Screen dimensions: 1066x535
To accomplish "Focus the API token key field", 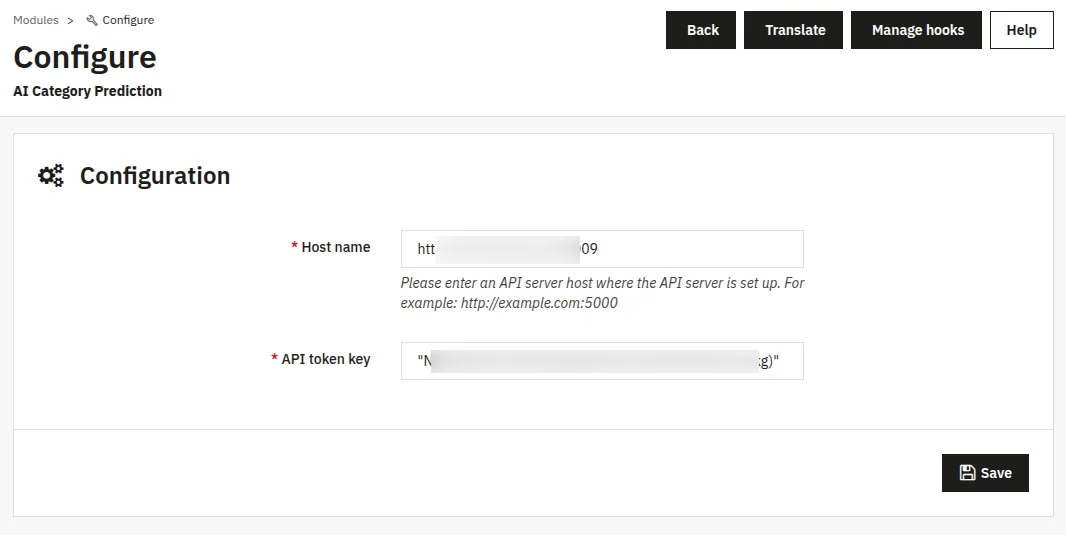I will pos(600,361).
